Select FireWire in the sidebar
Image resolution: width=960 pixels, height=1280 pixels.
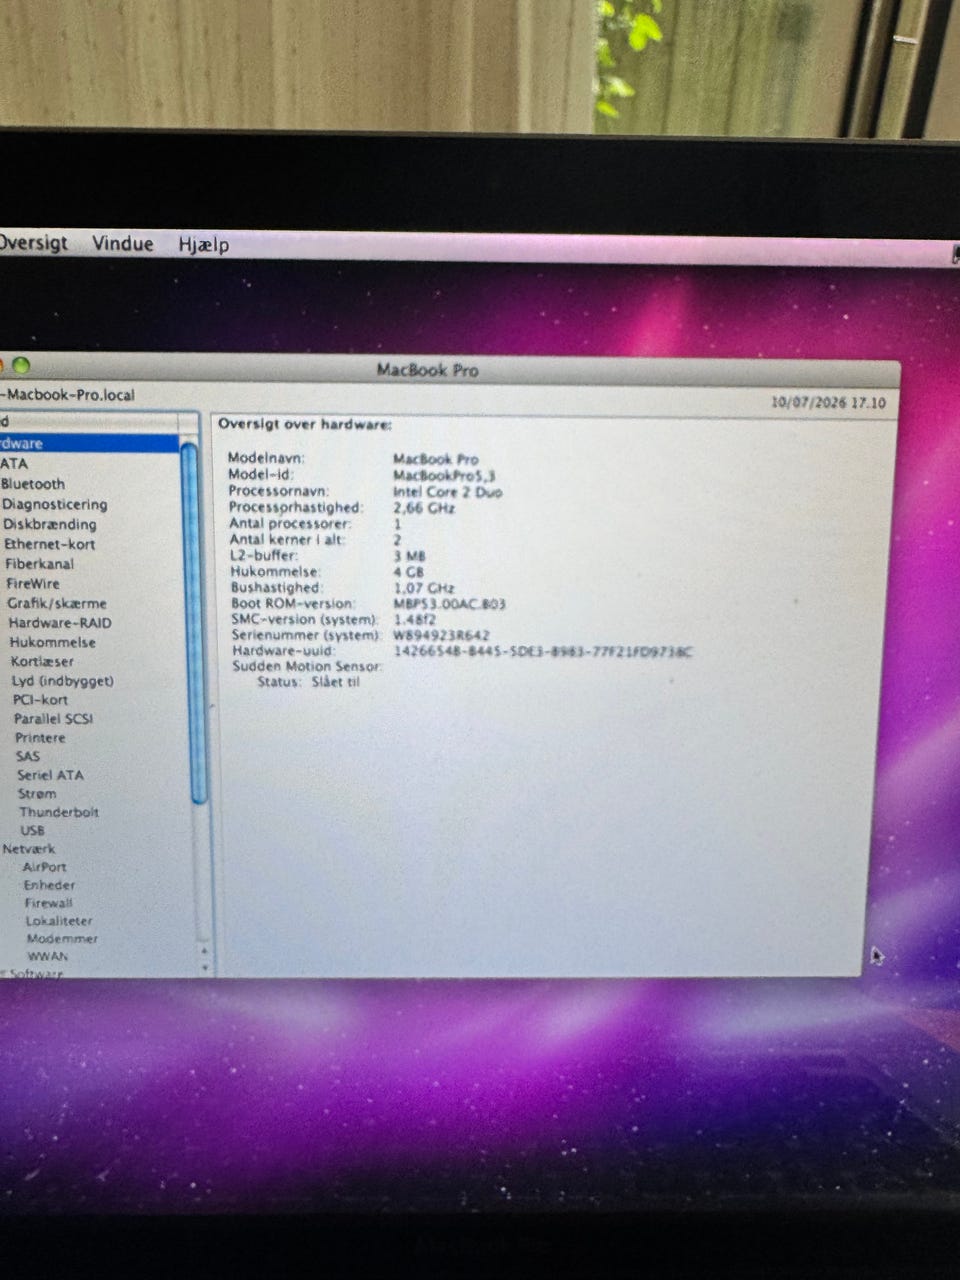[33, 584]
